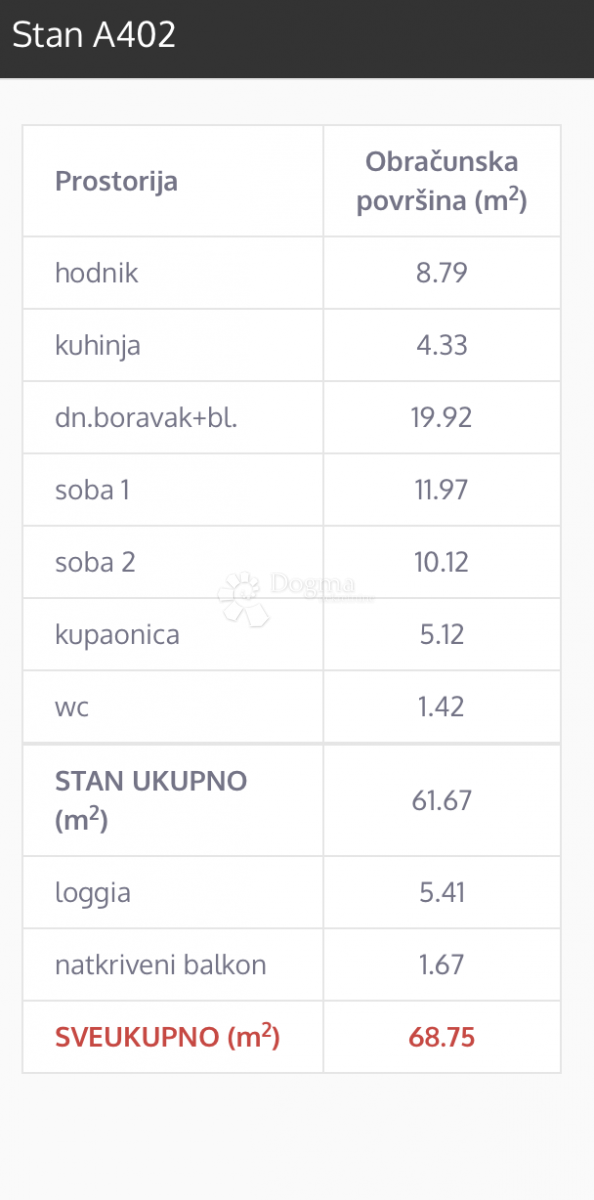Click the red SVEUKUPNO label
The width and height of the screenshot is (594, 1200).
point(168,1036)
